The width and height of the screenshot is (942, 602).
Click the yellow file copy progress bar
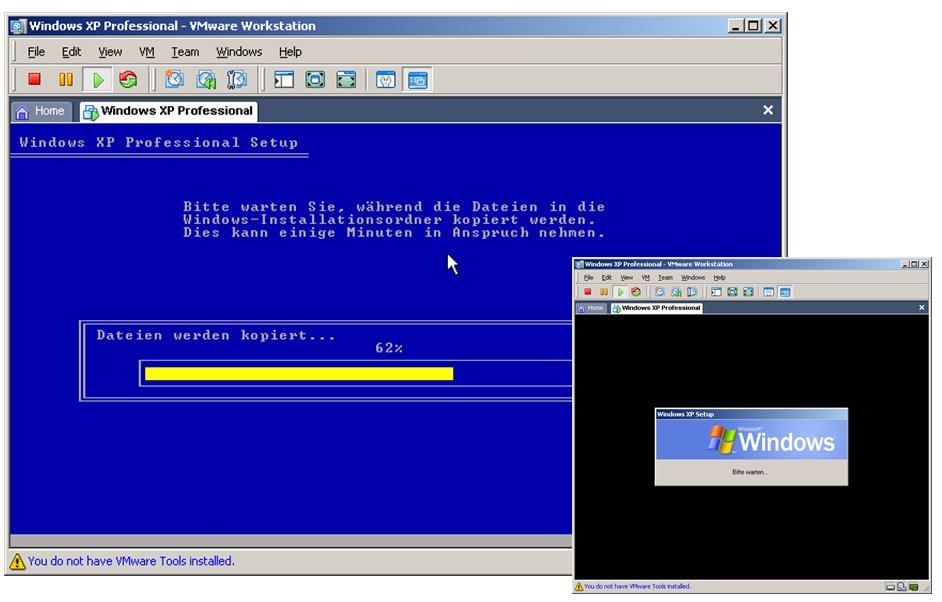click(x=299, y=374)
